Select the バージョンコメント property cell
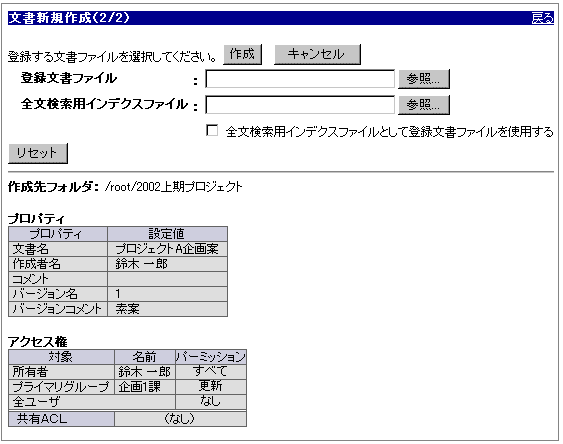 click(x=58, y=309)
